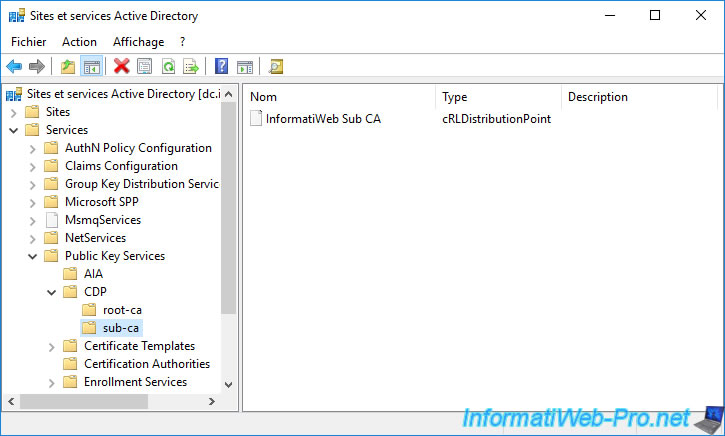Expand the NetServices node
This screenshot has height=436, width=725.
(x=32, y=239)
